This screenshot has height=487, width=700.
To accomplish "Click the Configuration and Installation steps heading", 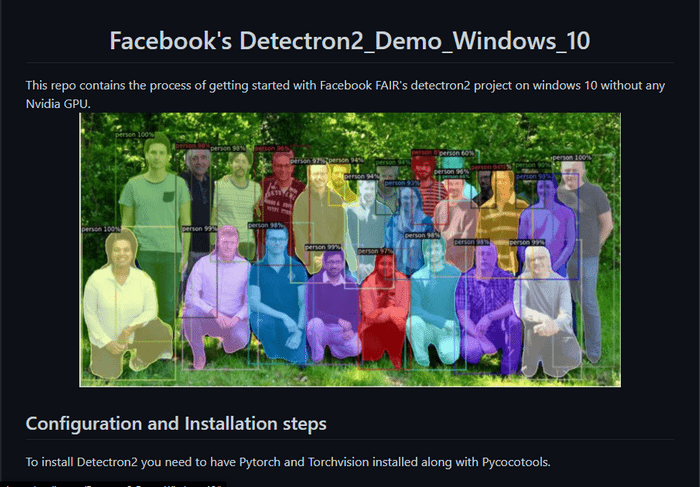I will point(176,423).
